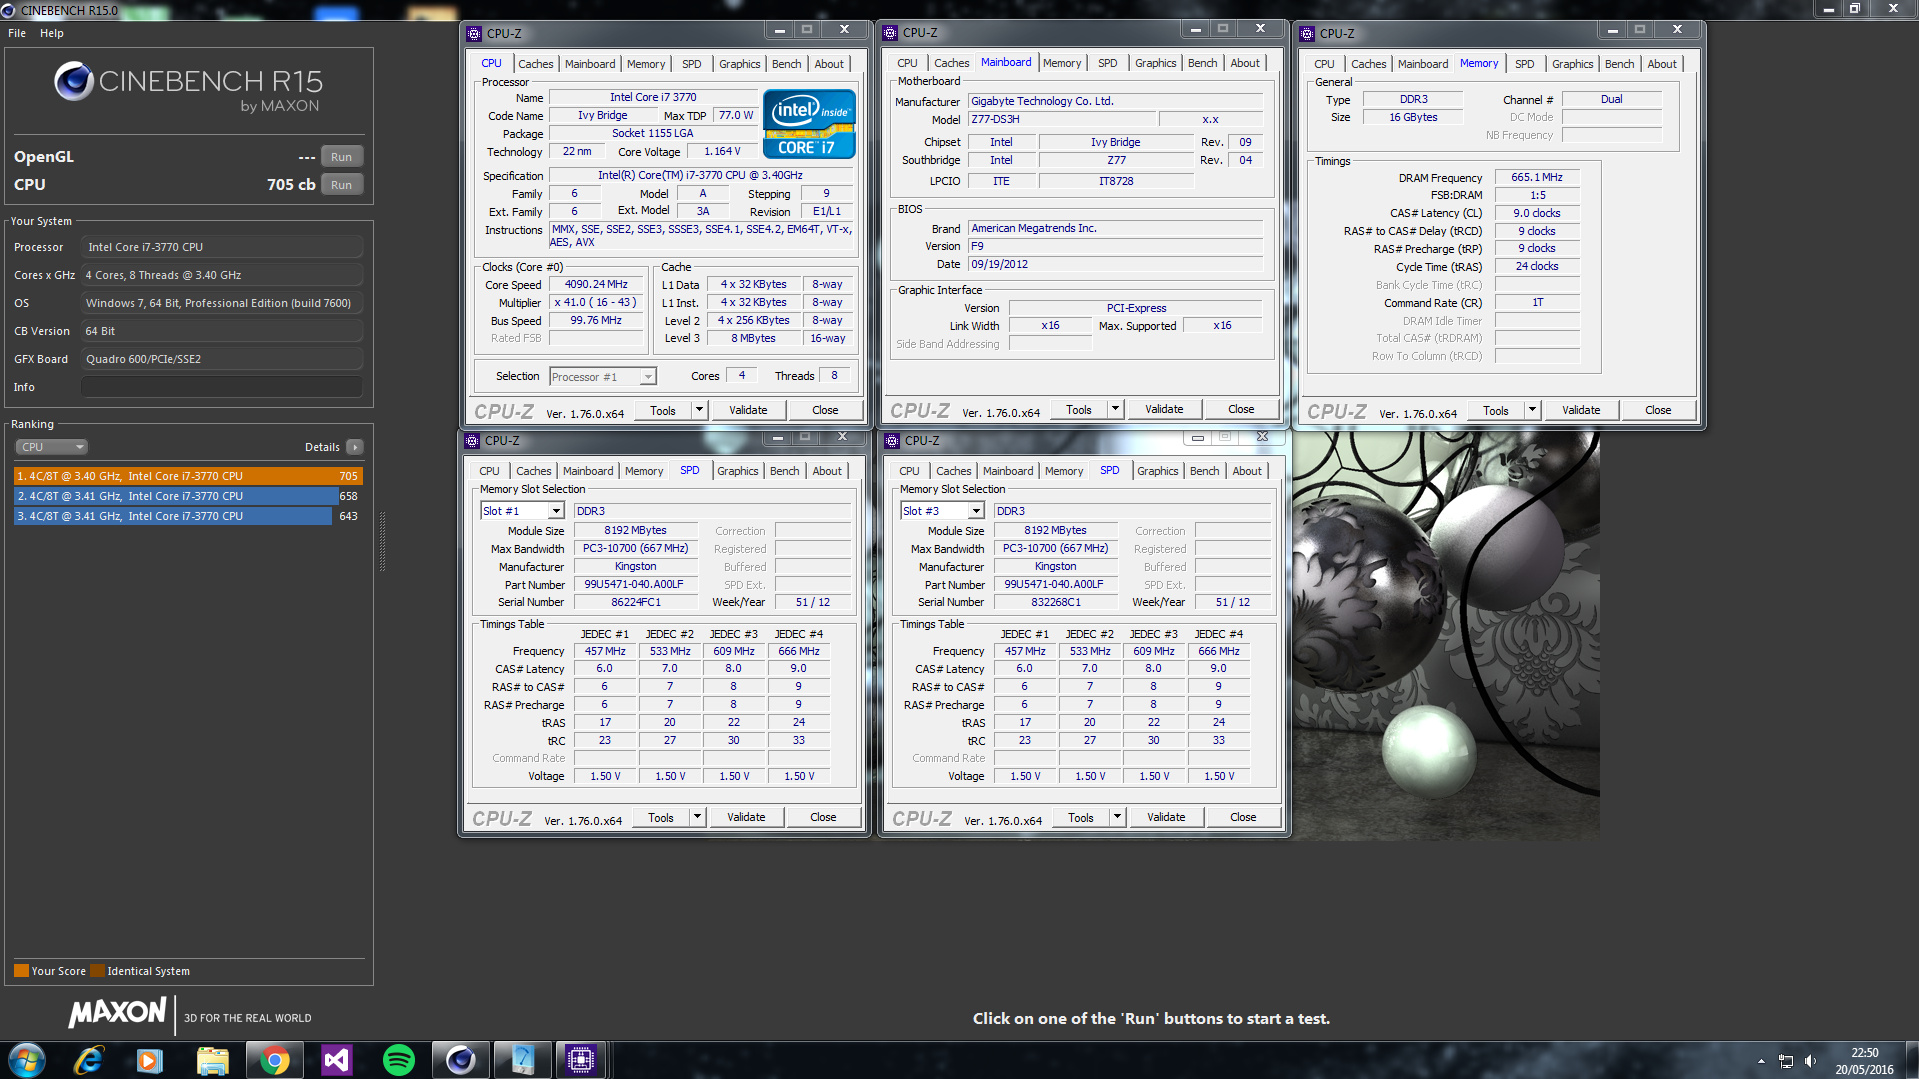Click the Details arrow button in Ranking
The height and width of the screenshot is (1079, 1919).
[x=355, y=447]
